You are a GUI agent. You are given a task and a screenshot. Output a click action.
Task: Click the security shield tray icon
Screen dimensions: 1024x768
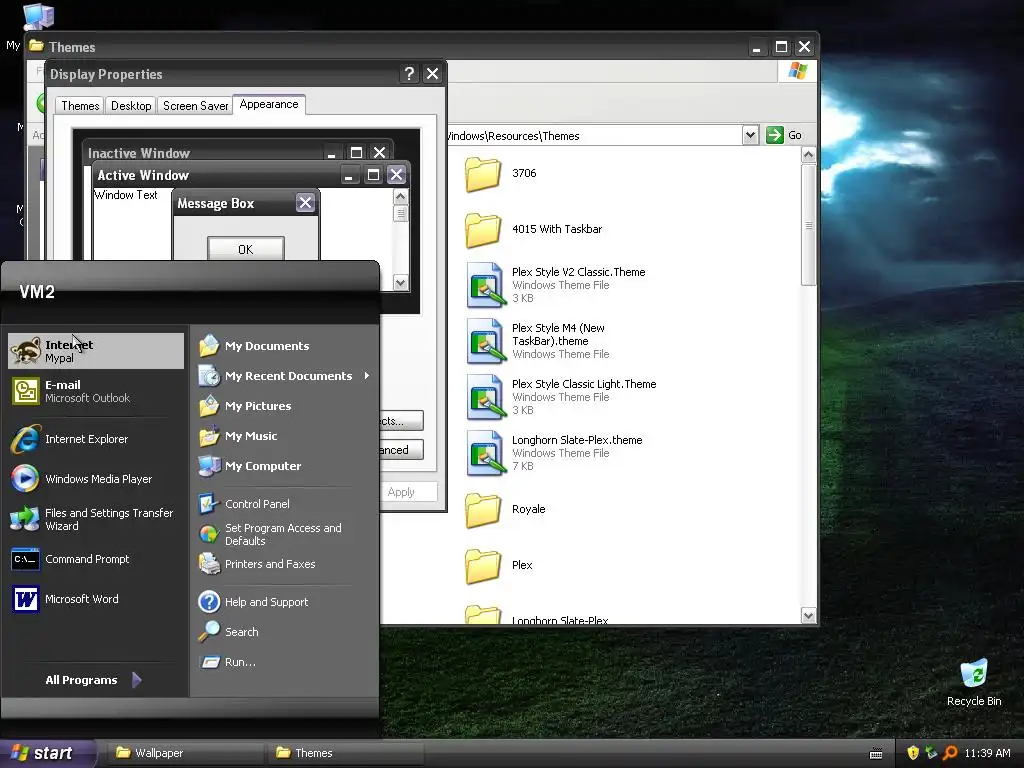pyautogui.click(x=913, y=753)
